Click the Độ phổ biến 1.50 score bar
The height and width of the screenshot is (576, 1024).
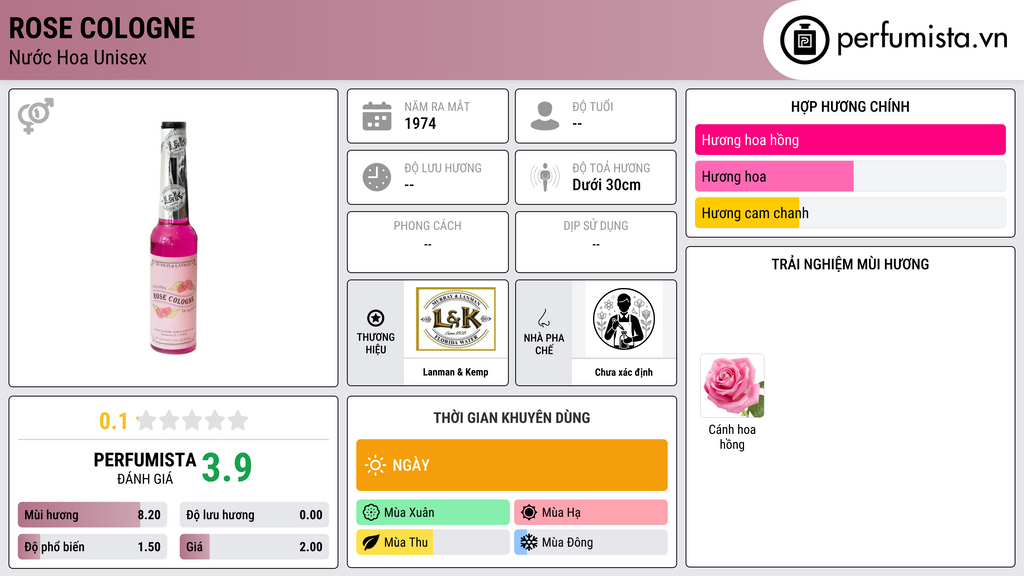click(x=92, y=547)
